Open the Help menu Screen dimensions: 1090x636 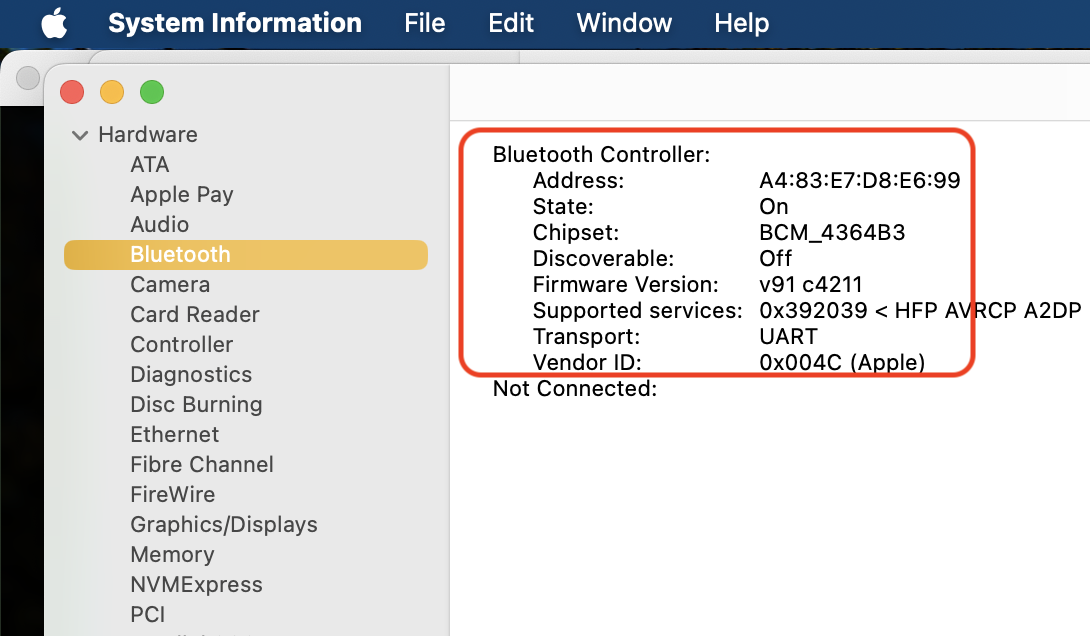click(742, 23)
